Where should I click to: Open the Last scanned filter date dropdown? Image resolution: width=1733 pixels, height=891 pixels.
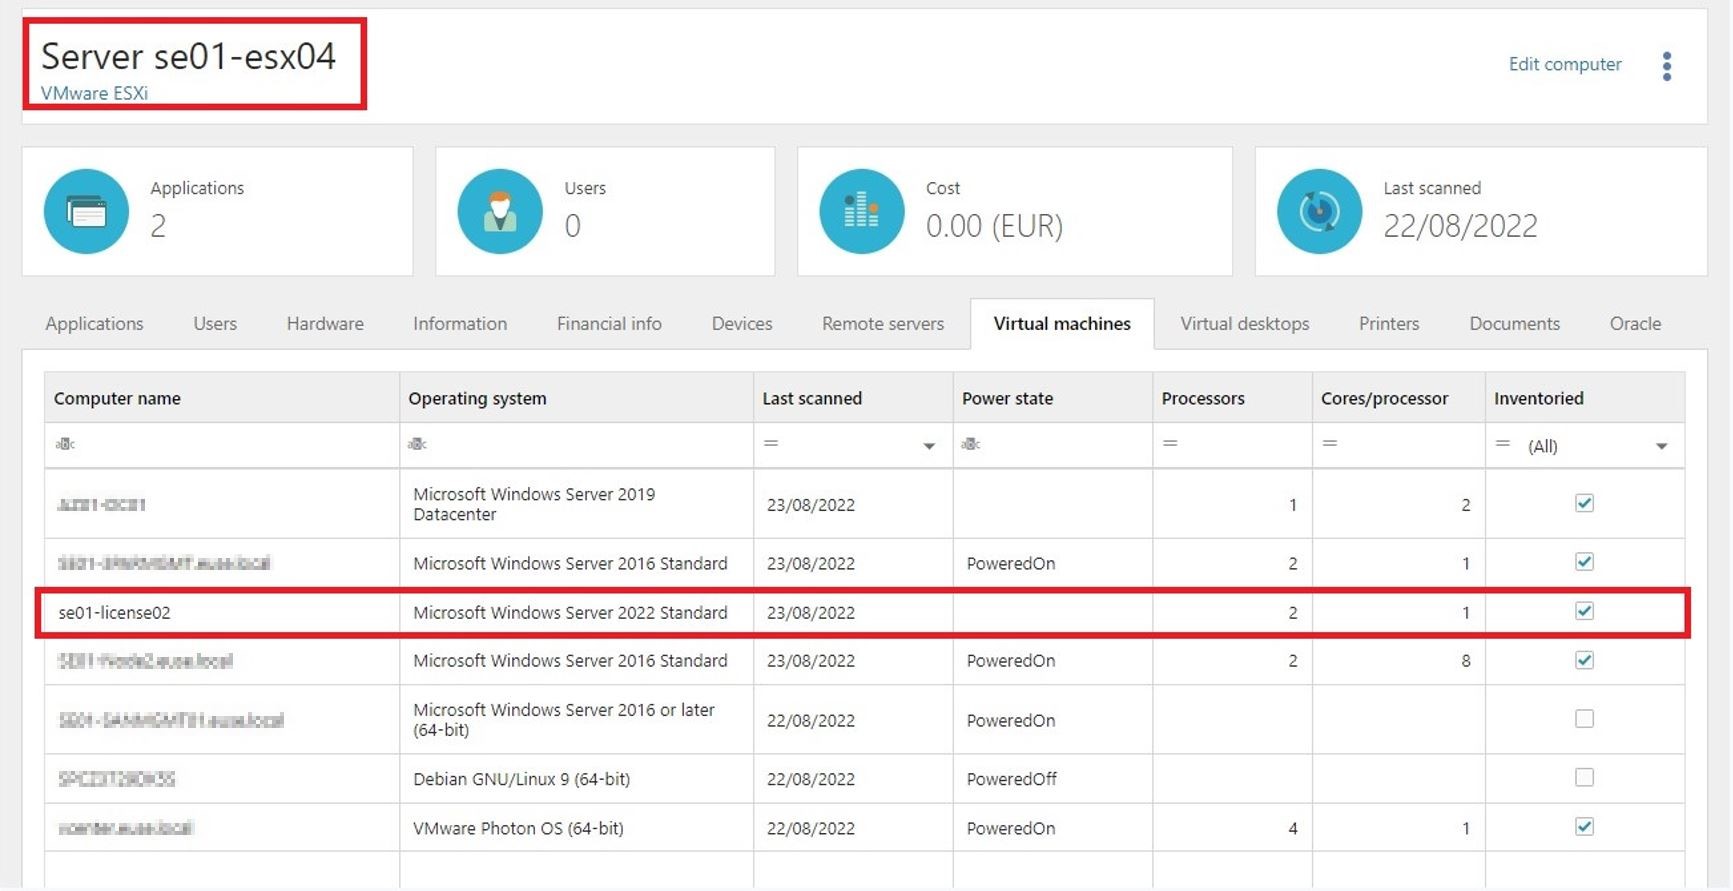tap(929, 446)
